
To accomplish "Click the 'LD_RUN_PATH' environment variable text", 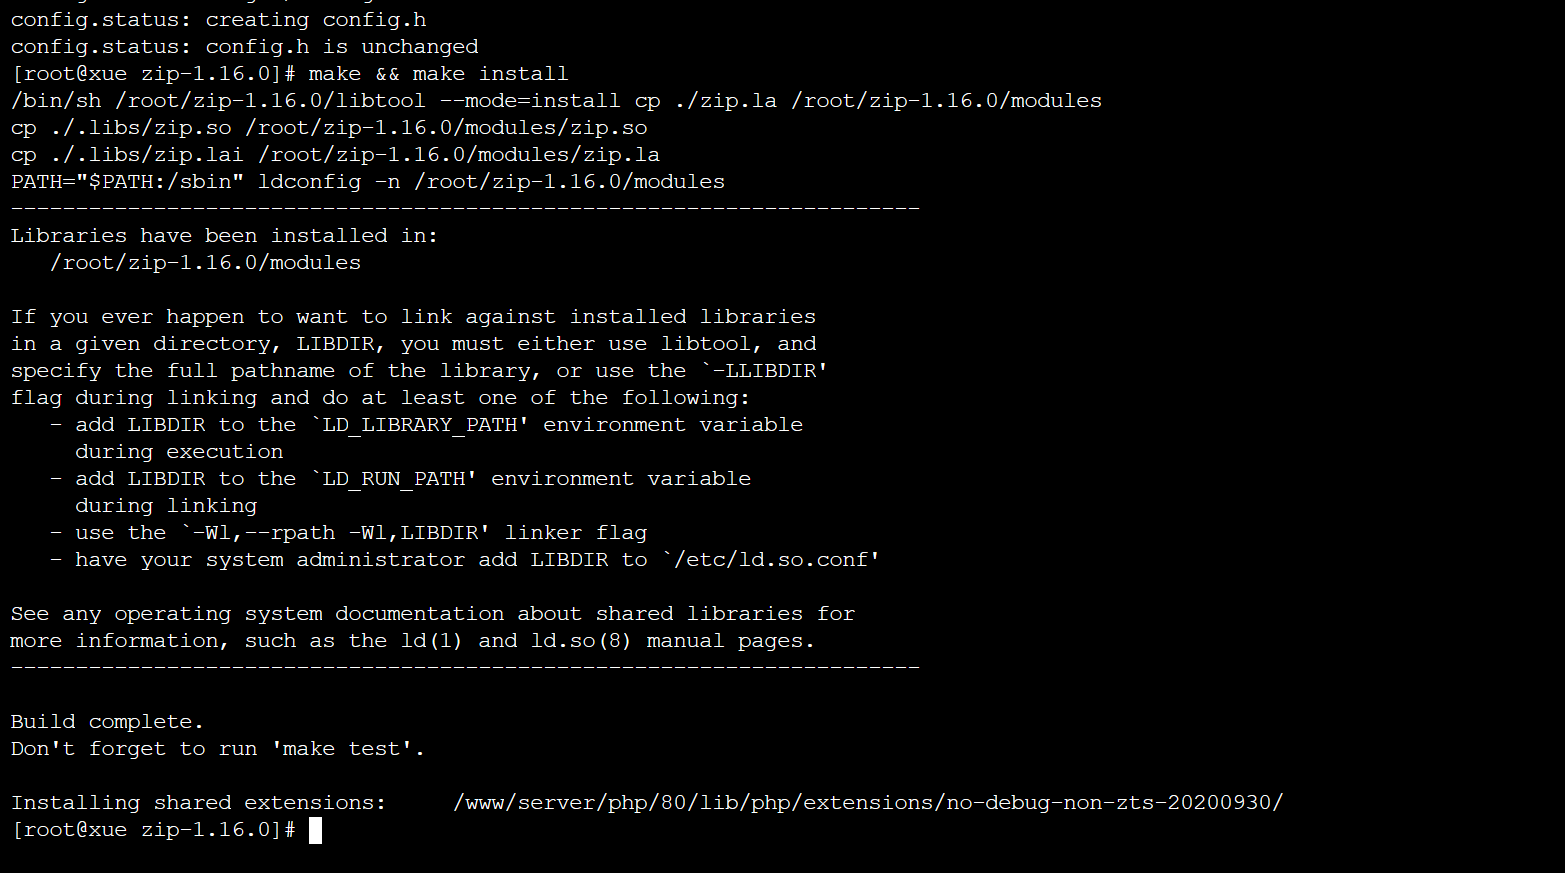I will click(x=394, y=479).
